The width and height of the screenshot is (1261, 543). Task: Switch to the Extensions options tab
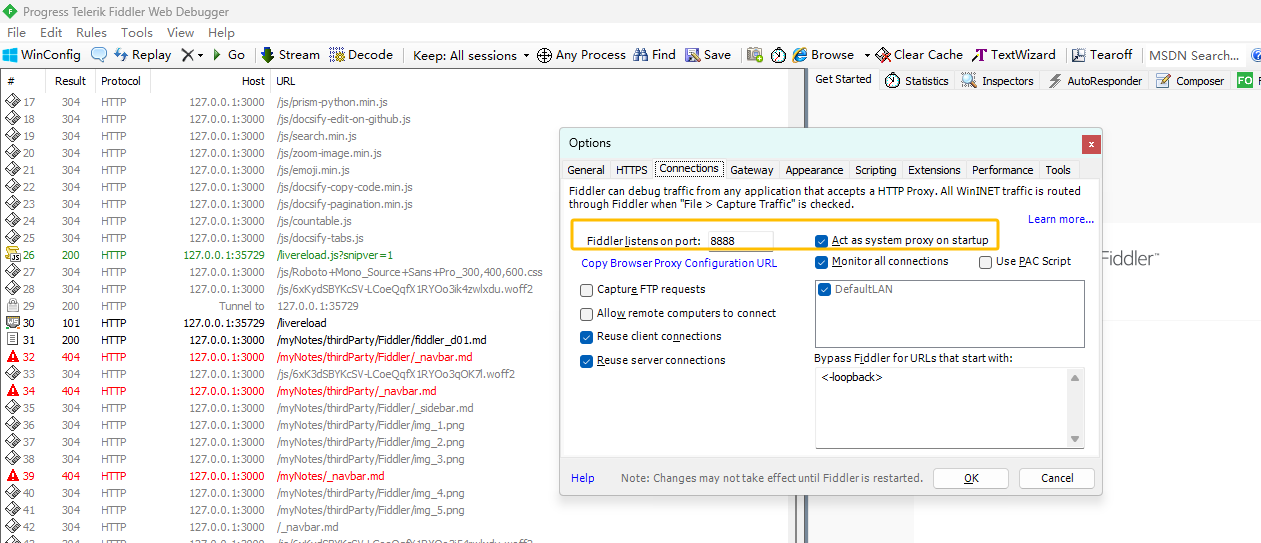[x=934, y=170]
